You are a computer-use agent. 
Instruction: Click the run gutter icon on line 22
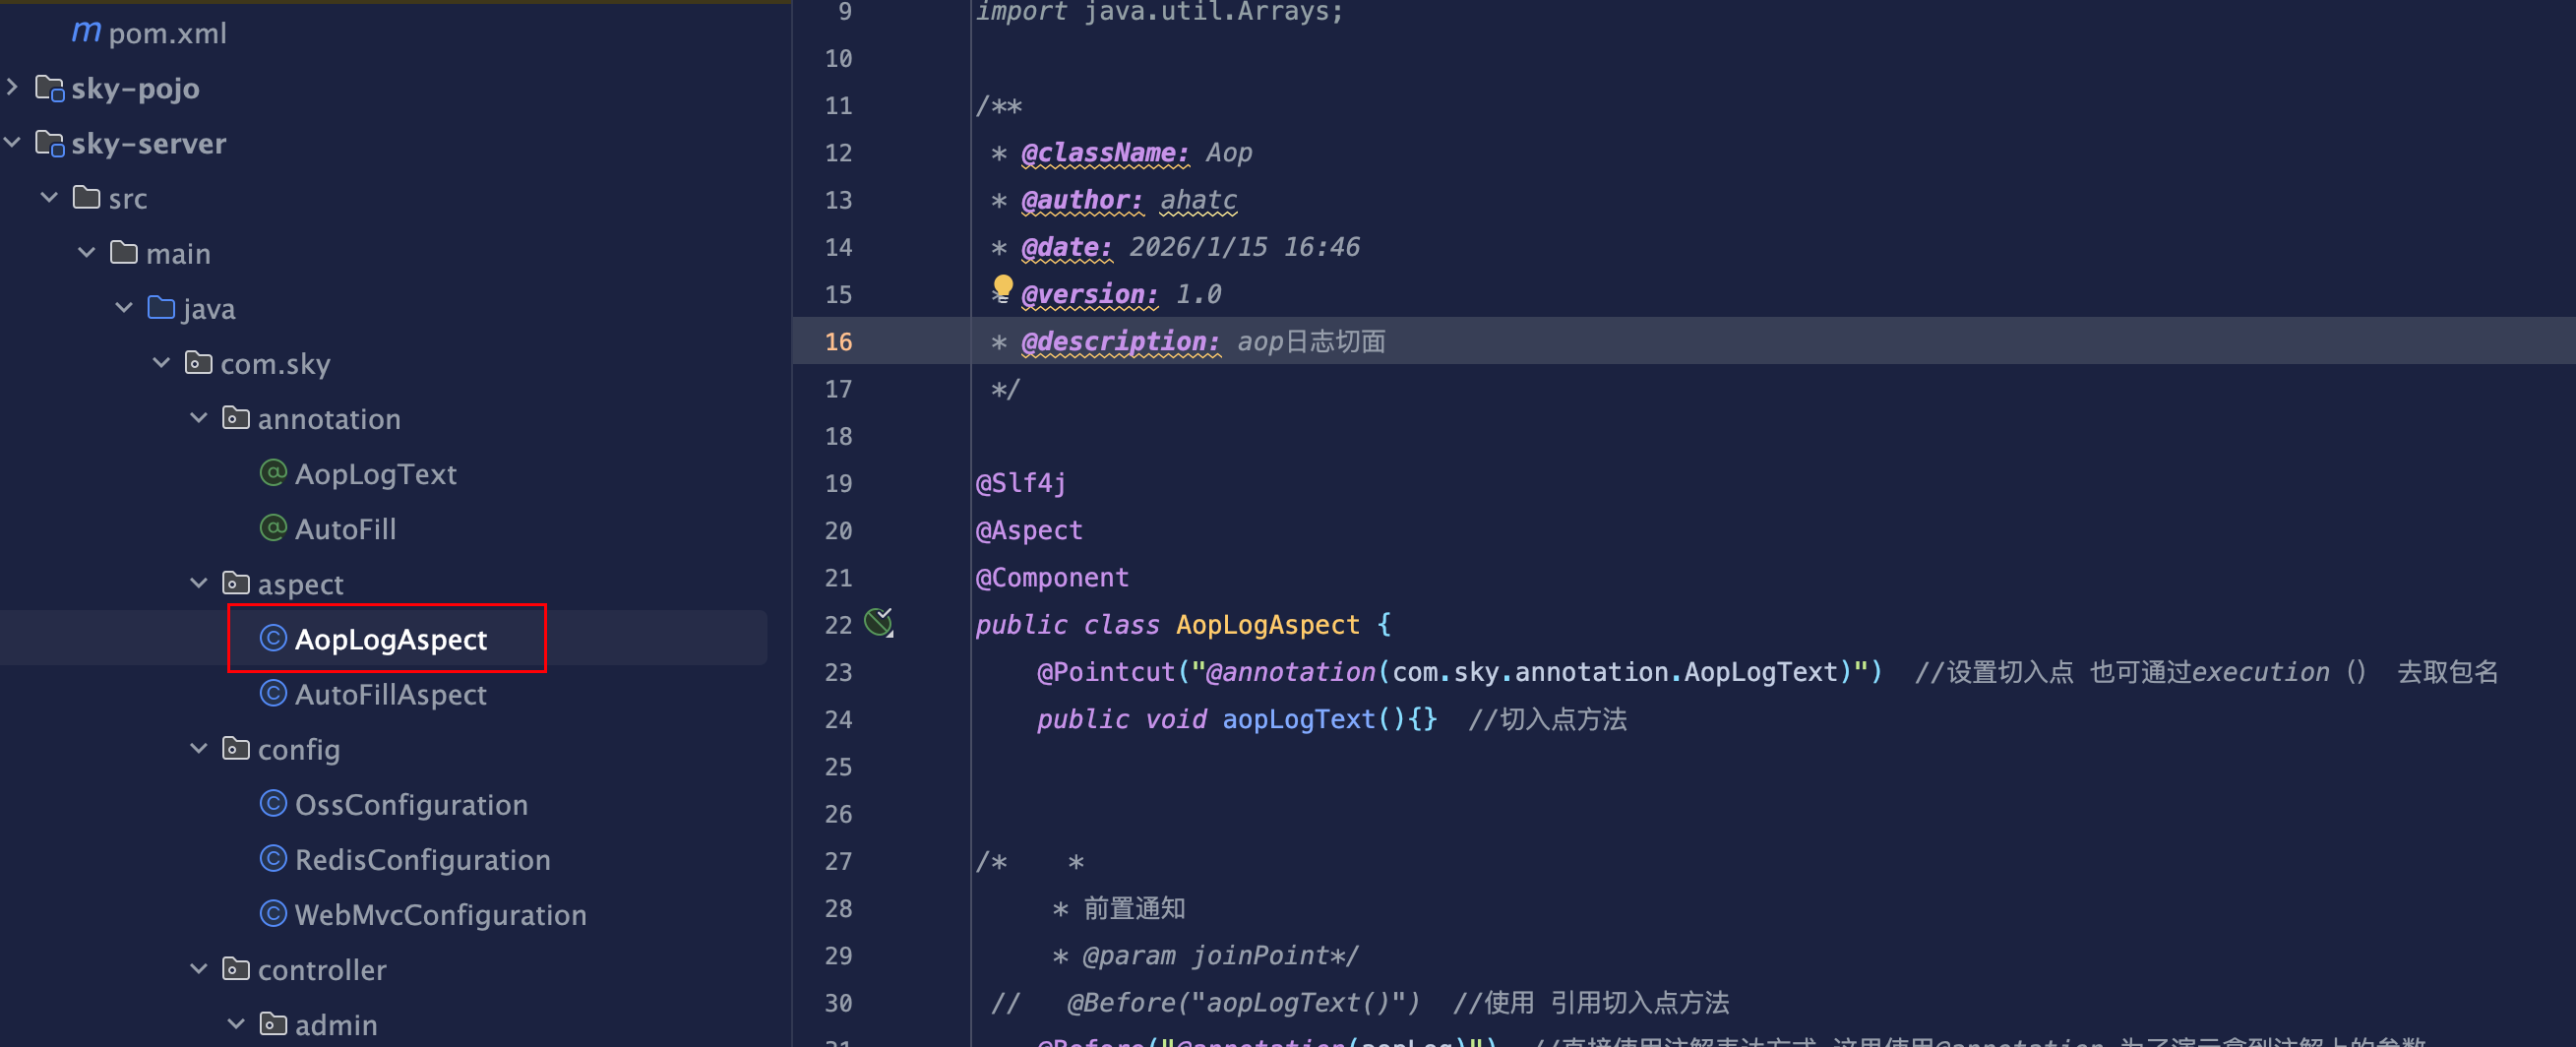point(878,622)
